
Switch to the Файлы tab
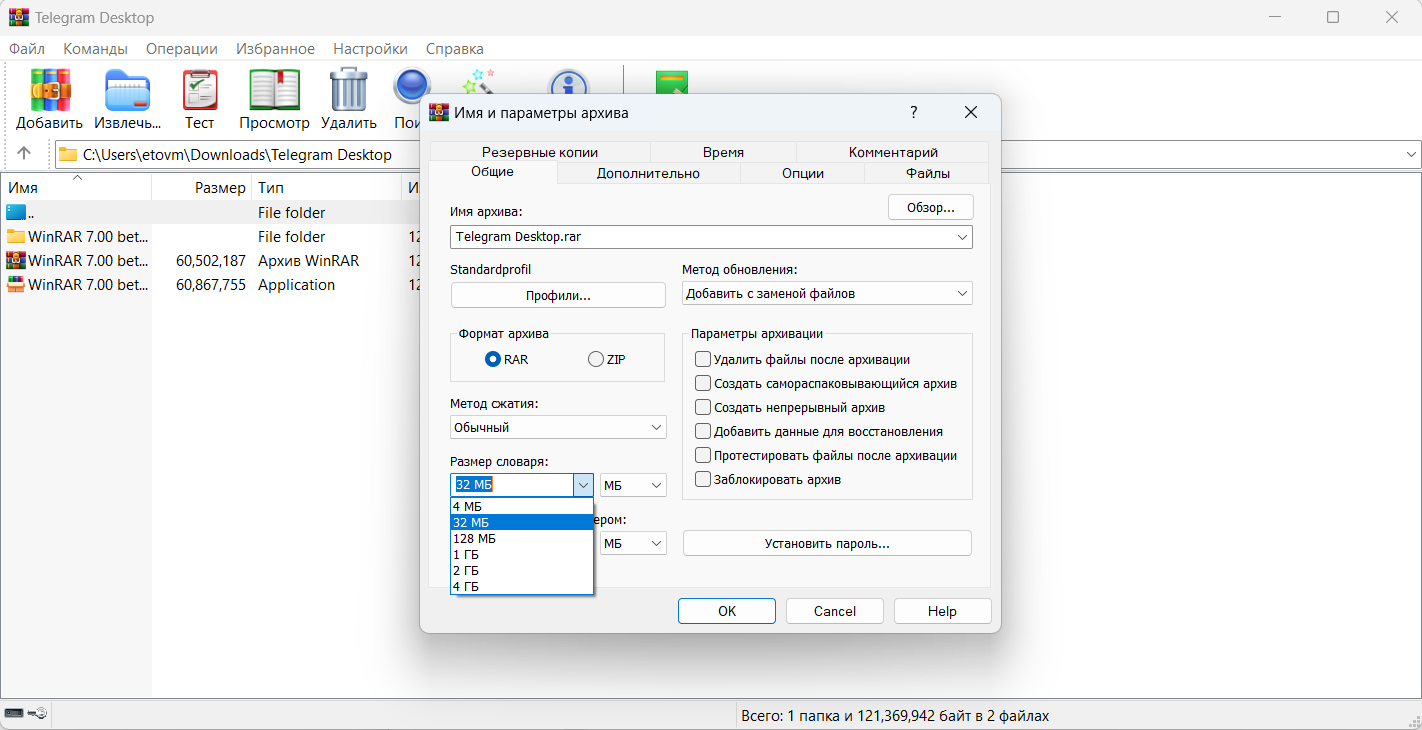[928, 173]
